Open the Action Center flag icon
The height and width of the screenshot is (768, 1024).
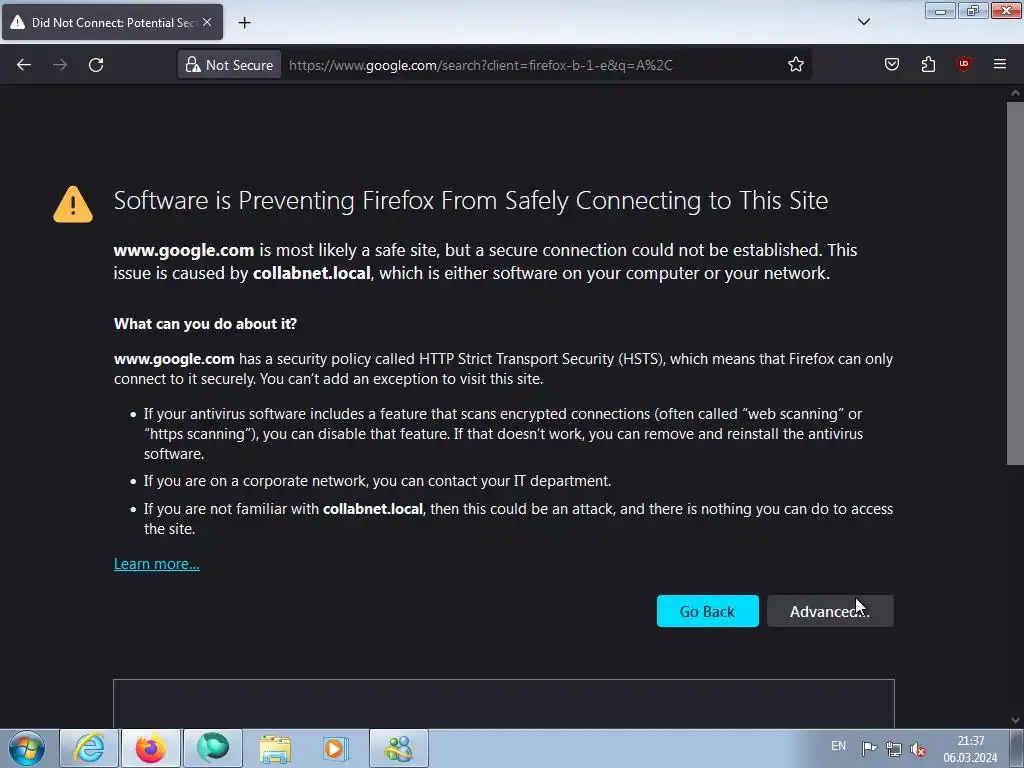click(869, 748)
